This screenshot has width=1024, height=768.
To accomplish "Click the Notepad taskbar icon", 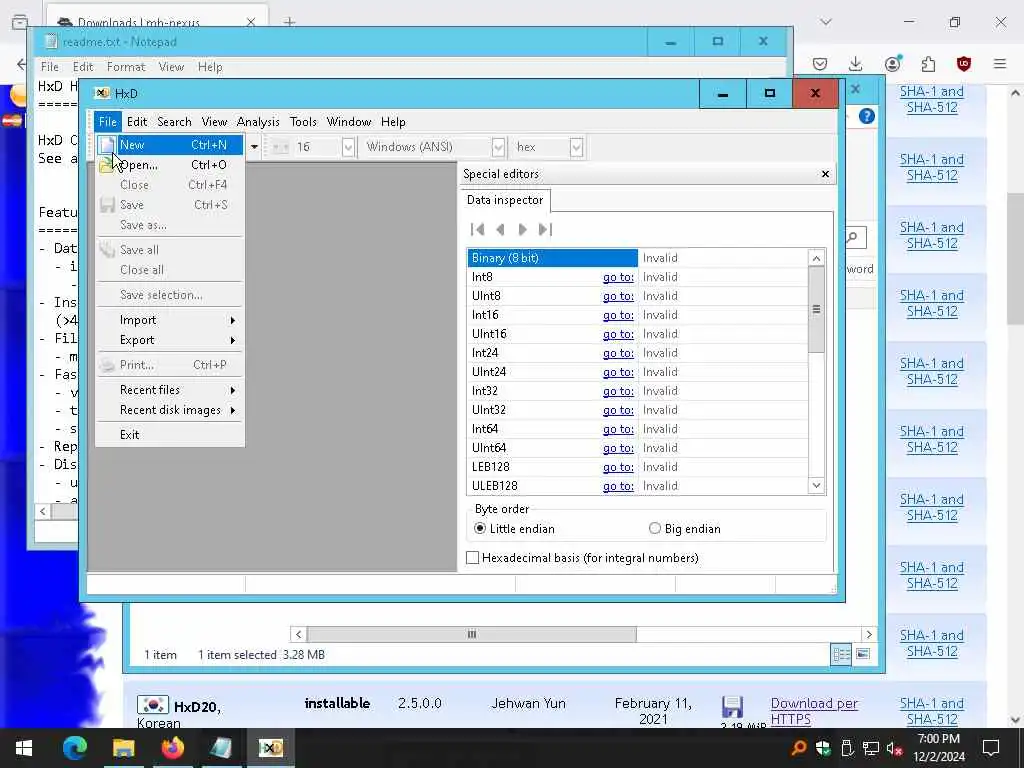I will [x=221, y=748].
